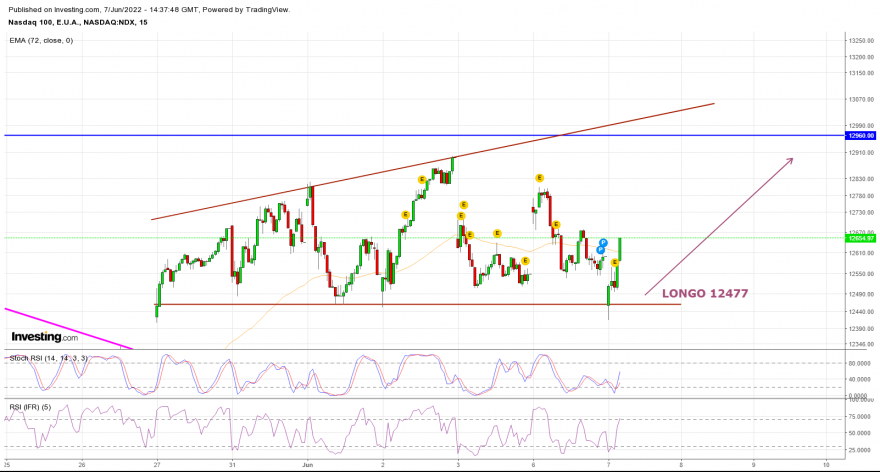Click the 13150.00 price axis label

point(861,73)
